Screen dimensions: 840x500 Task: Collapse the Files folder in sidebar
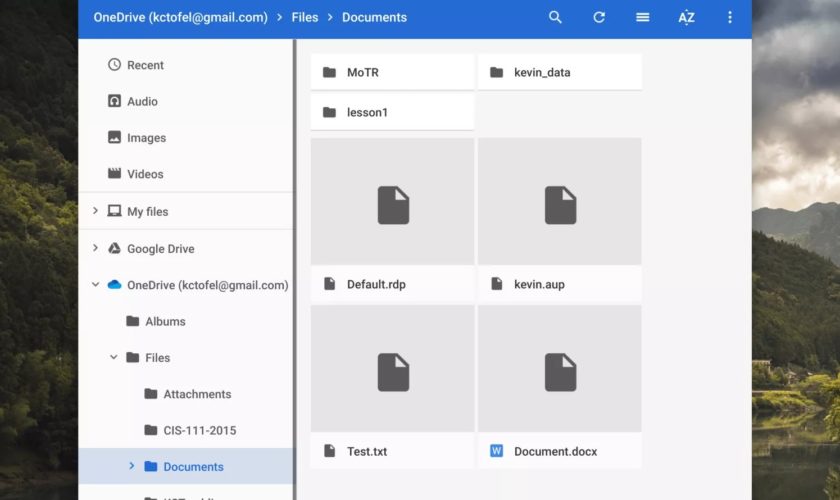(x=114, y=357)
